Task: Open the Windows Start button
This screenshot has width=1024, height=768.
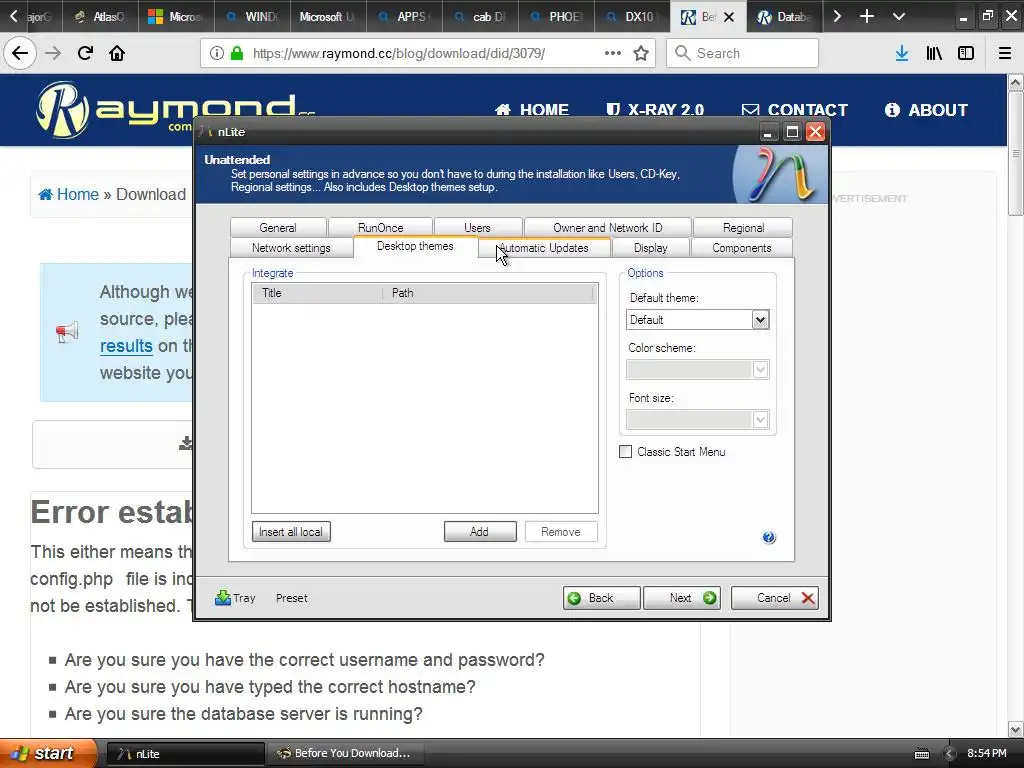Action: coord(48,753)
